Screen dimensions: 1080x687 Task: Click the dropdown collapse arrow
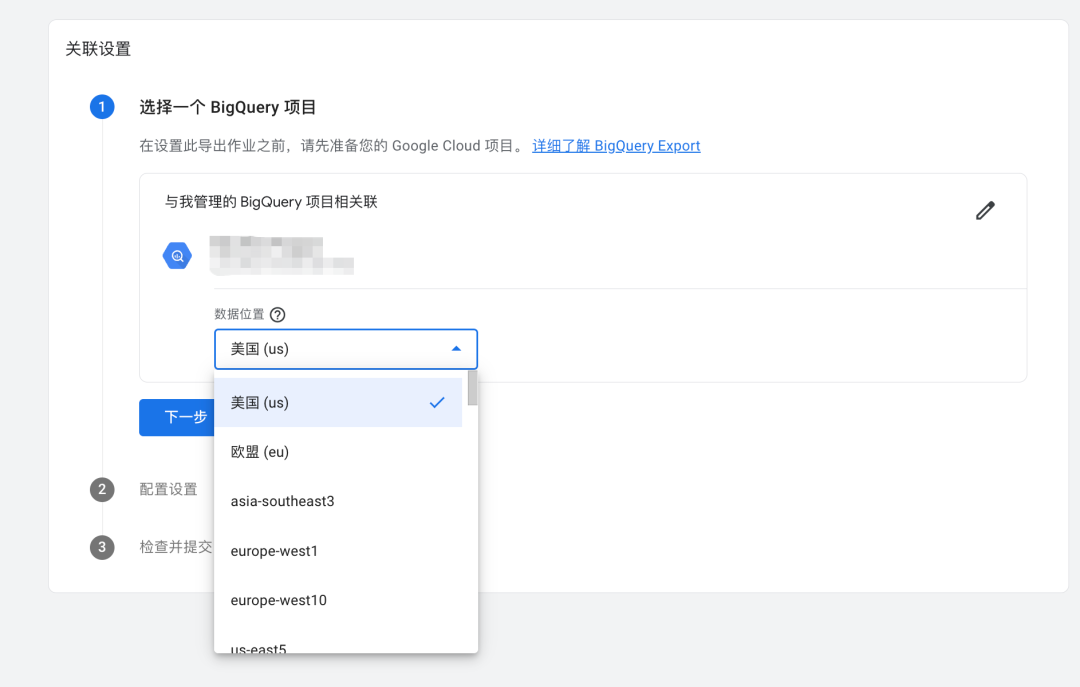pos(457,349)
